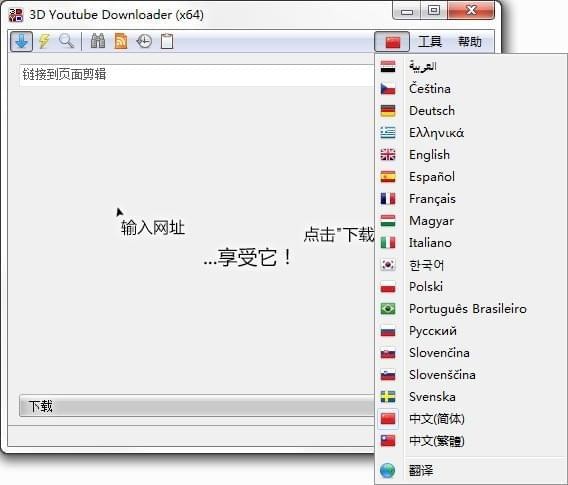The width and height of the screenshot is (568, 485).
Task: Select 한국어 language option
Action: [471, 265]
